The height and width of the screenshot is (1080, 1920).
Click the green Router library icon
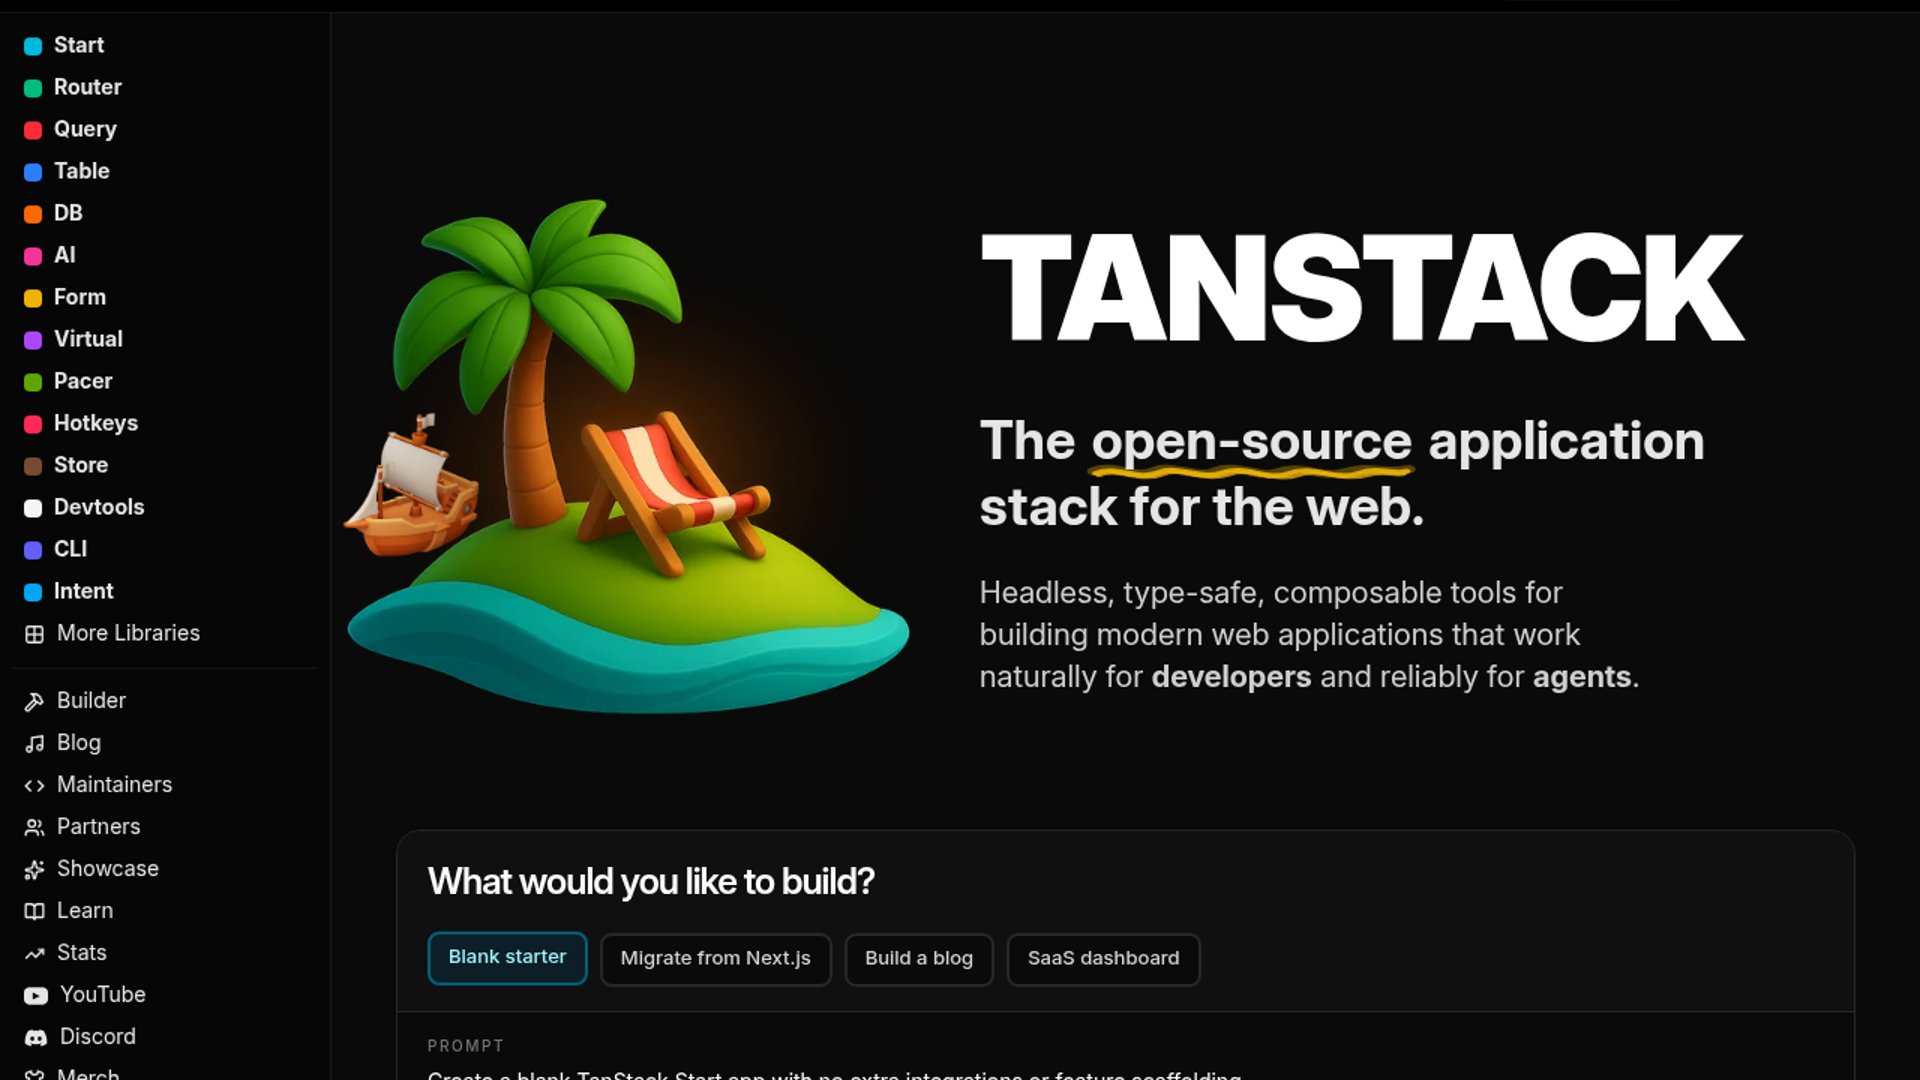(x=33, y=88)
